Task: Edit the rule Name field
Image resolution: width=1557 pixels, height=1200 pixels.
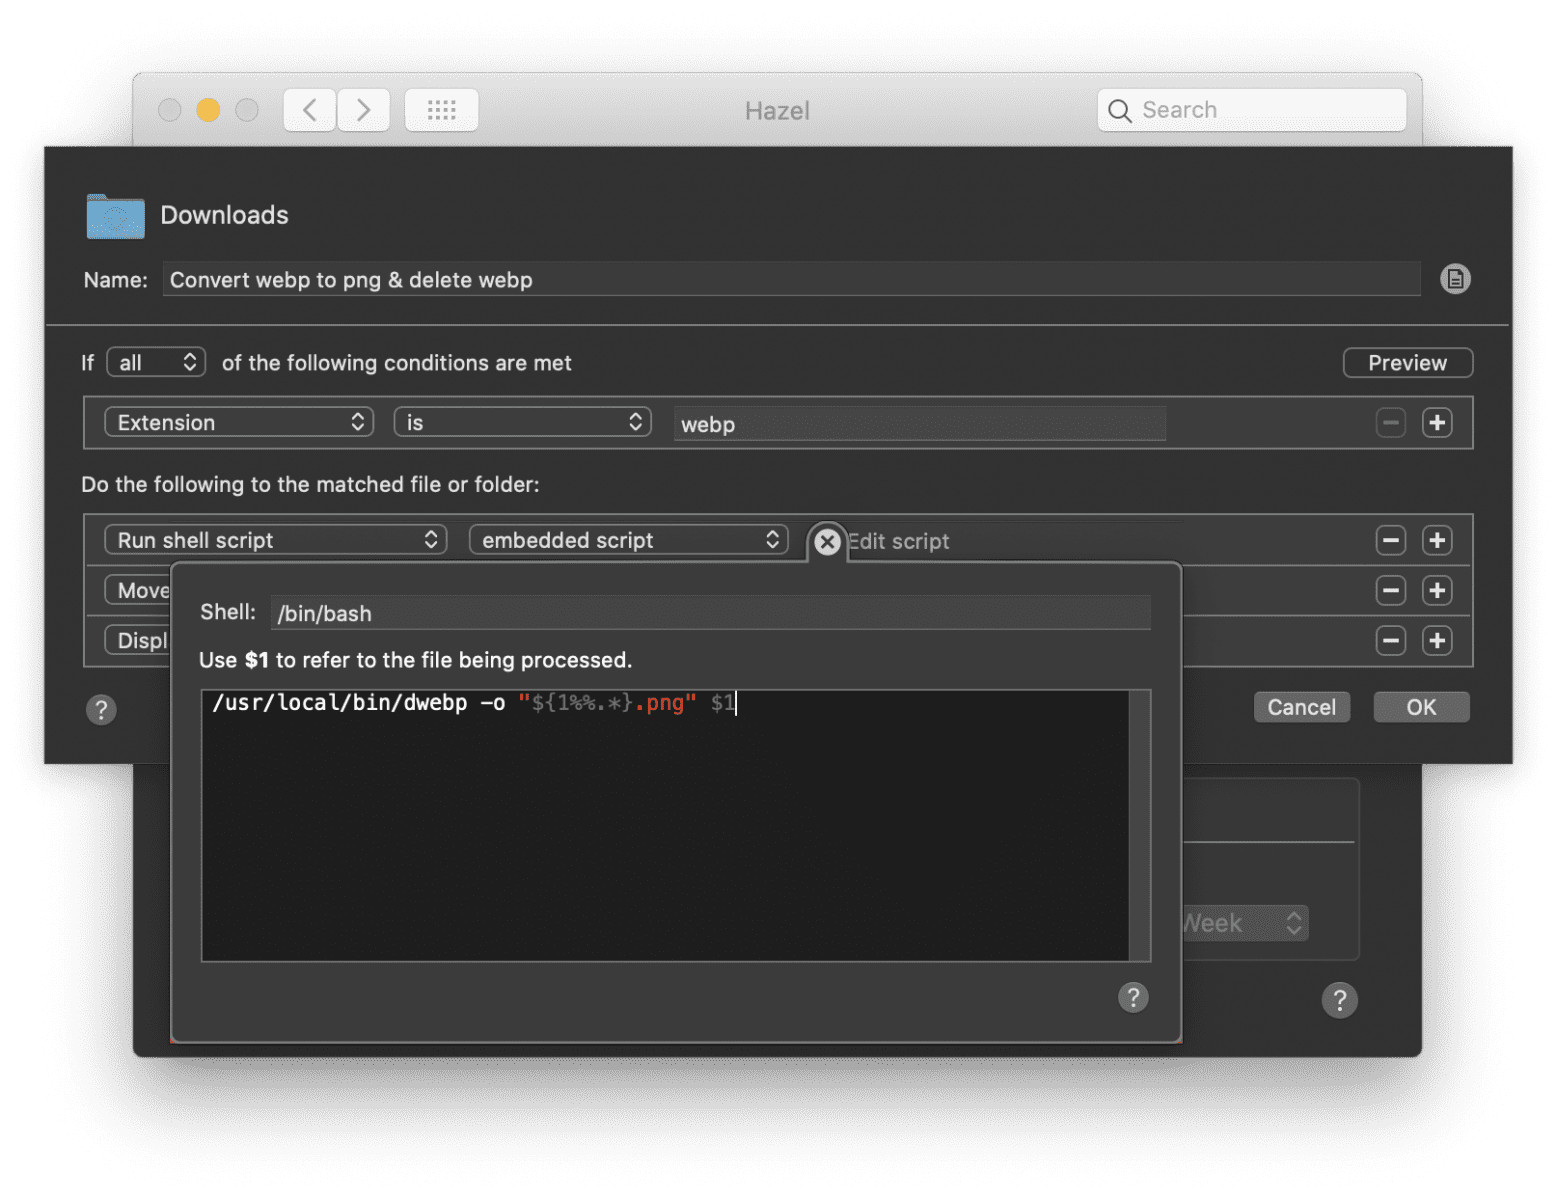Action: (791, 279)
